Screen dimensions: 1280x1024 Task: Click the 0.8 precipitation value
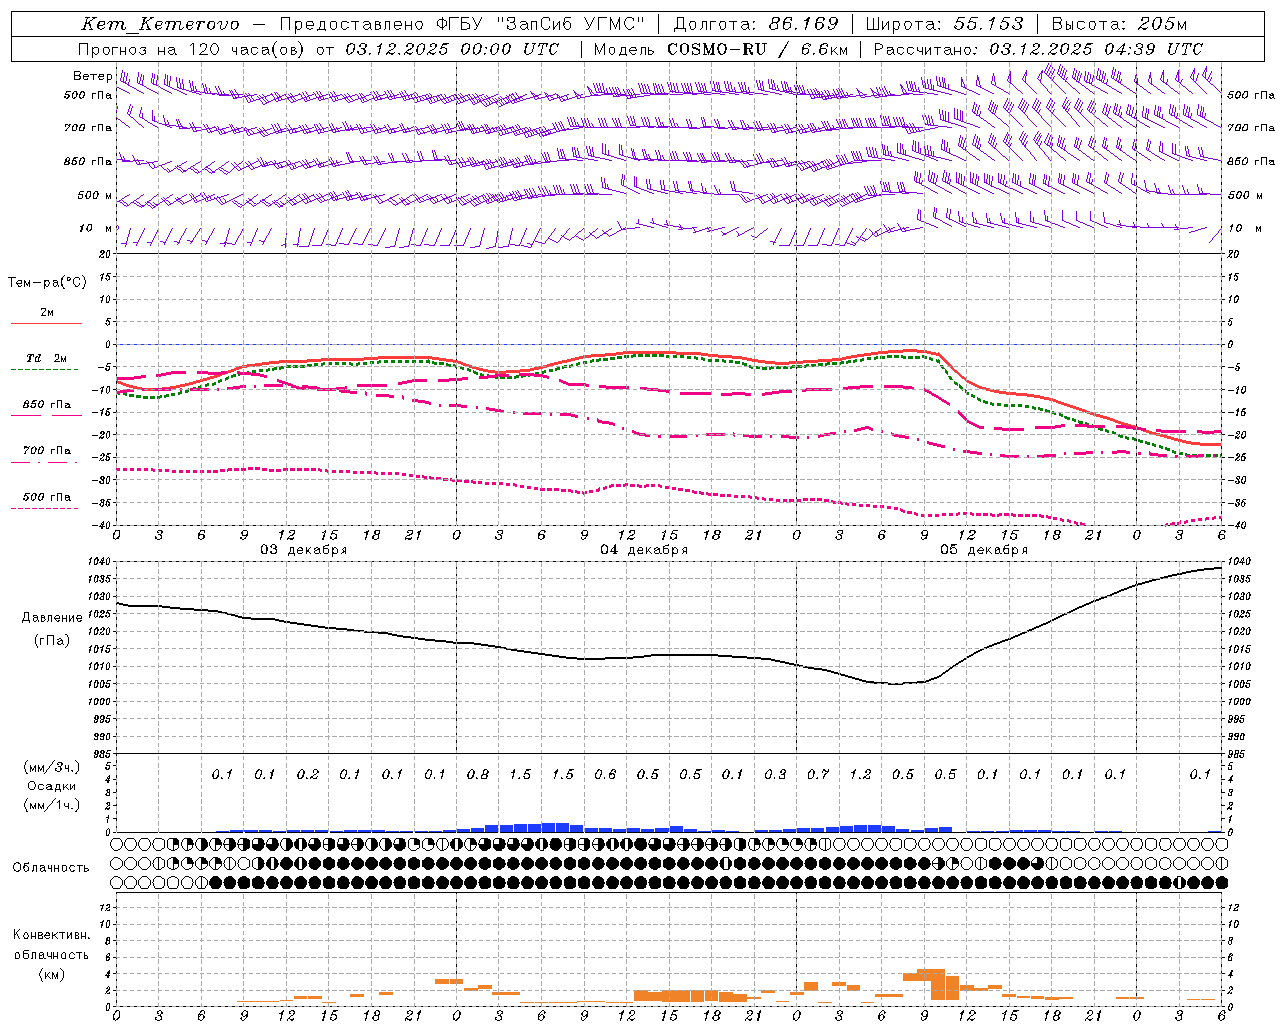tap(478, 774)
